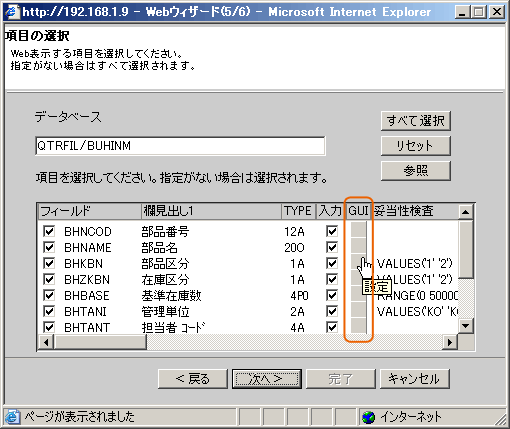
Task: Open GUI settings button for BHKBN row
Action: (x=359, y=263)
